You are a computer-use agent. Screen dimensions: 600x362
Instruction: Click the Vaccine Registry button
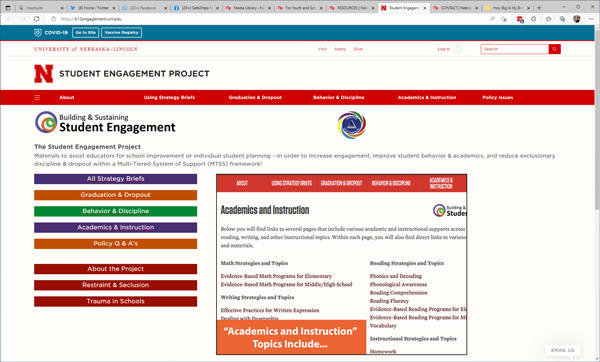(121, 33)
